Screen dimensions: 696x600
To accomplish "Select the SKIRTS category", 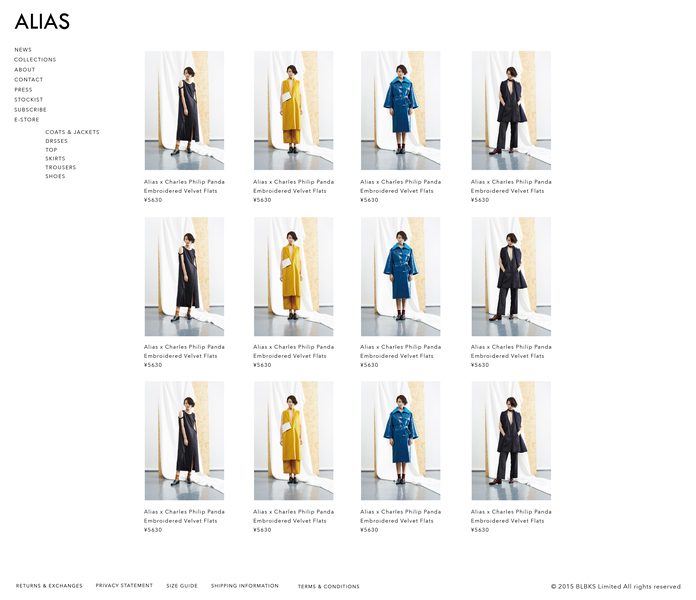I will [x=55, y=158].
